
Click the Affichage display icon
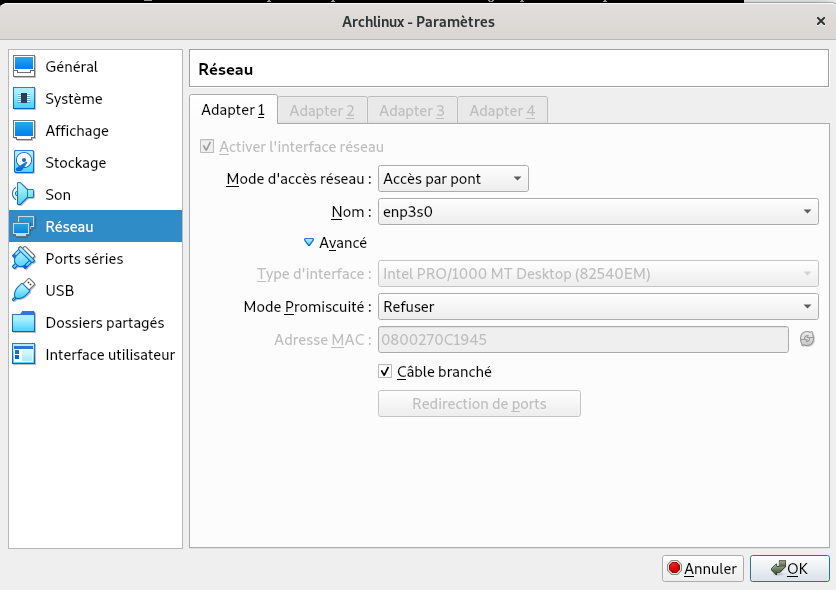[x=24, y=131]
